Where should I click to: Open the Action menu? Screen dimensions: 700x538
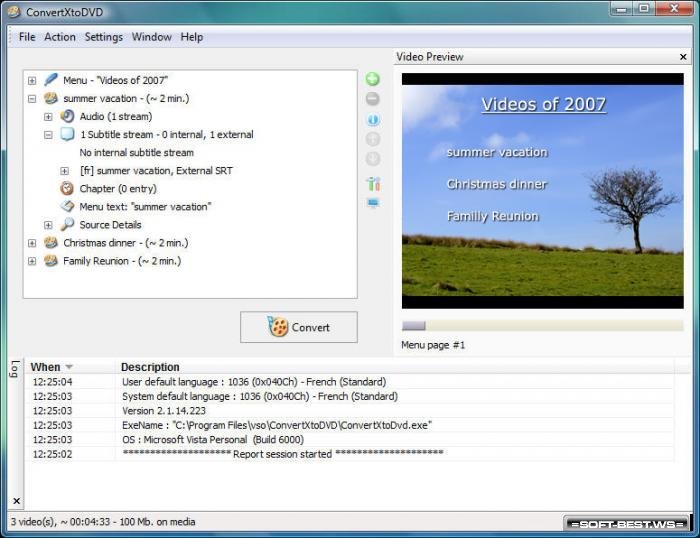click(60, 37)
